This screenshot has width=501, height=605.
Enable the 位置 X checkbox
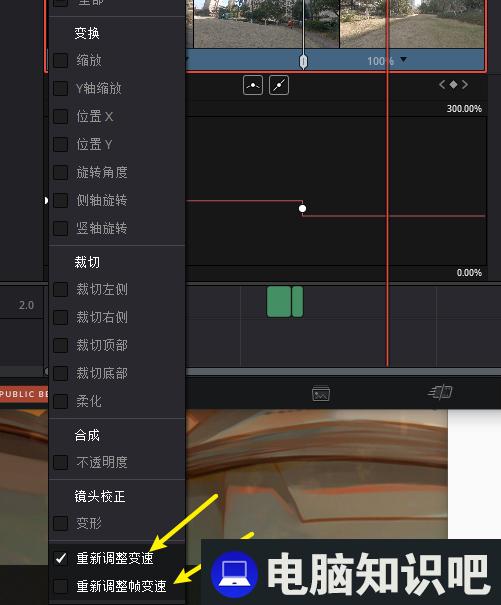[x=61, y=116]
